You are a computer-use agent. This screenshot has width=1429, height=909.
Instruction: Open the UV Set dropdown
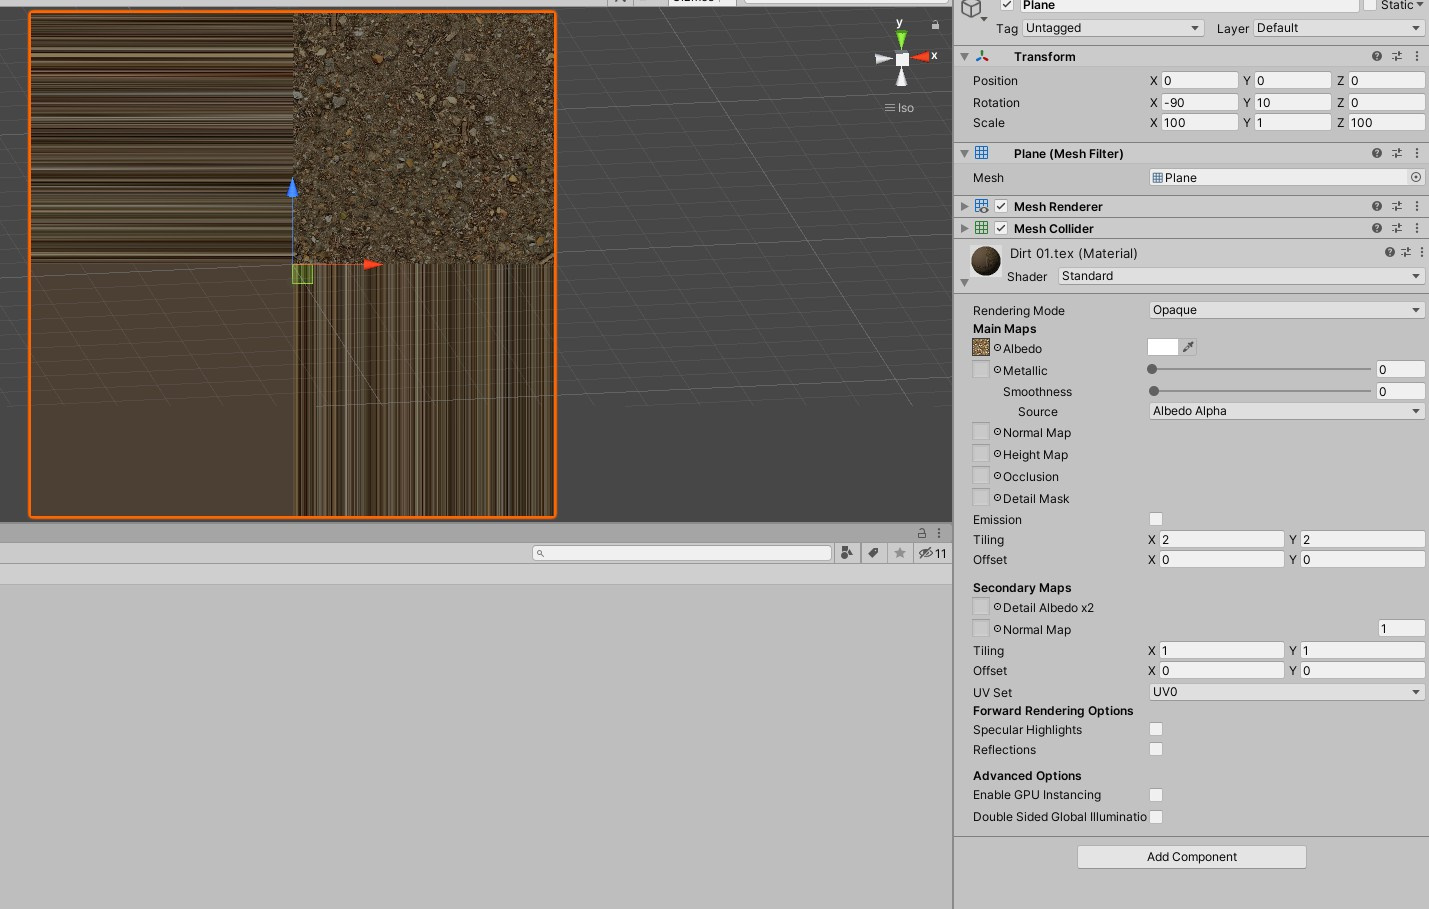pyautogui.click(x=1287, y=692)
